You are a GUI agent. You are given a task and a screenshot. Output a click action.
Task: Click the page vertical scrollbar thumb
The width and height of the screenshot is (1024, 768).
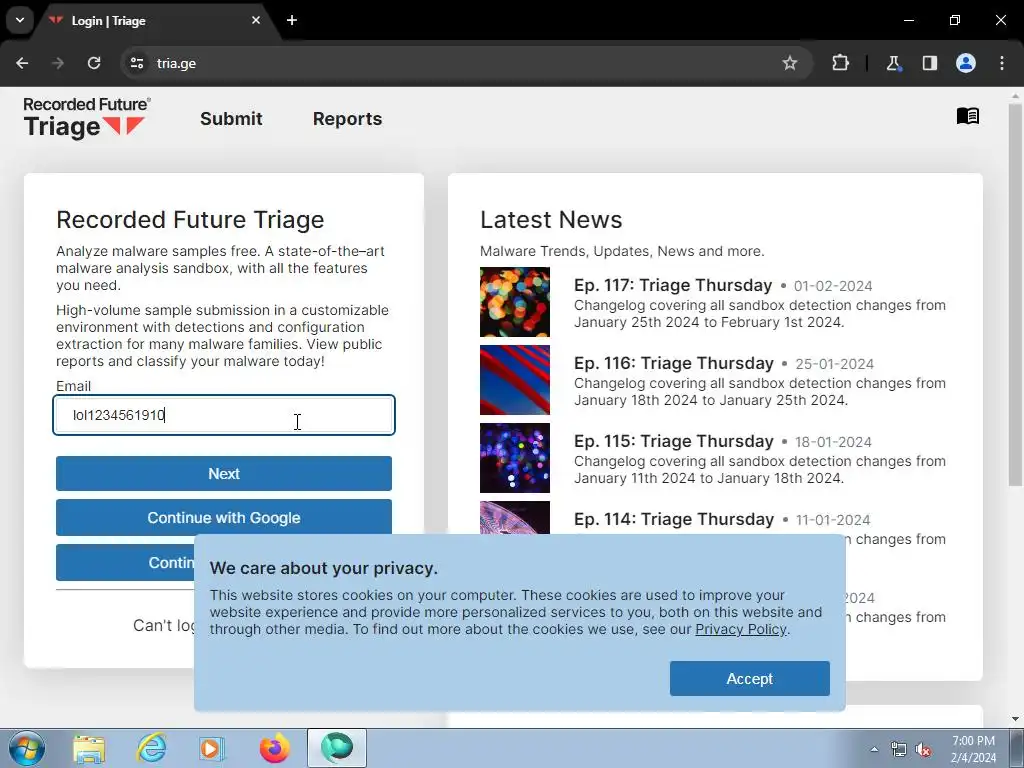tap(1015, 294)
